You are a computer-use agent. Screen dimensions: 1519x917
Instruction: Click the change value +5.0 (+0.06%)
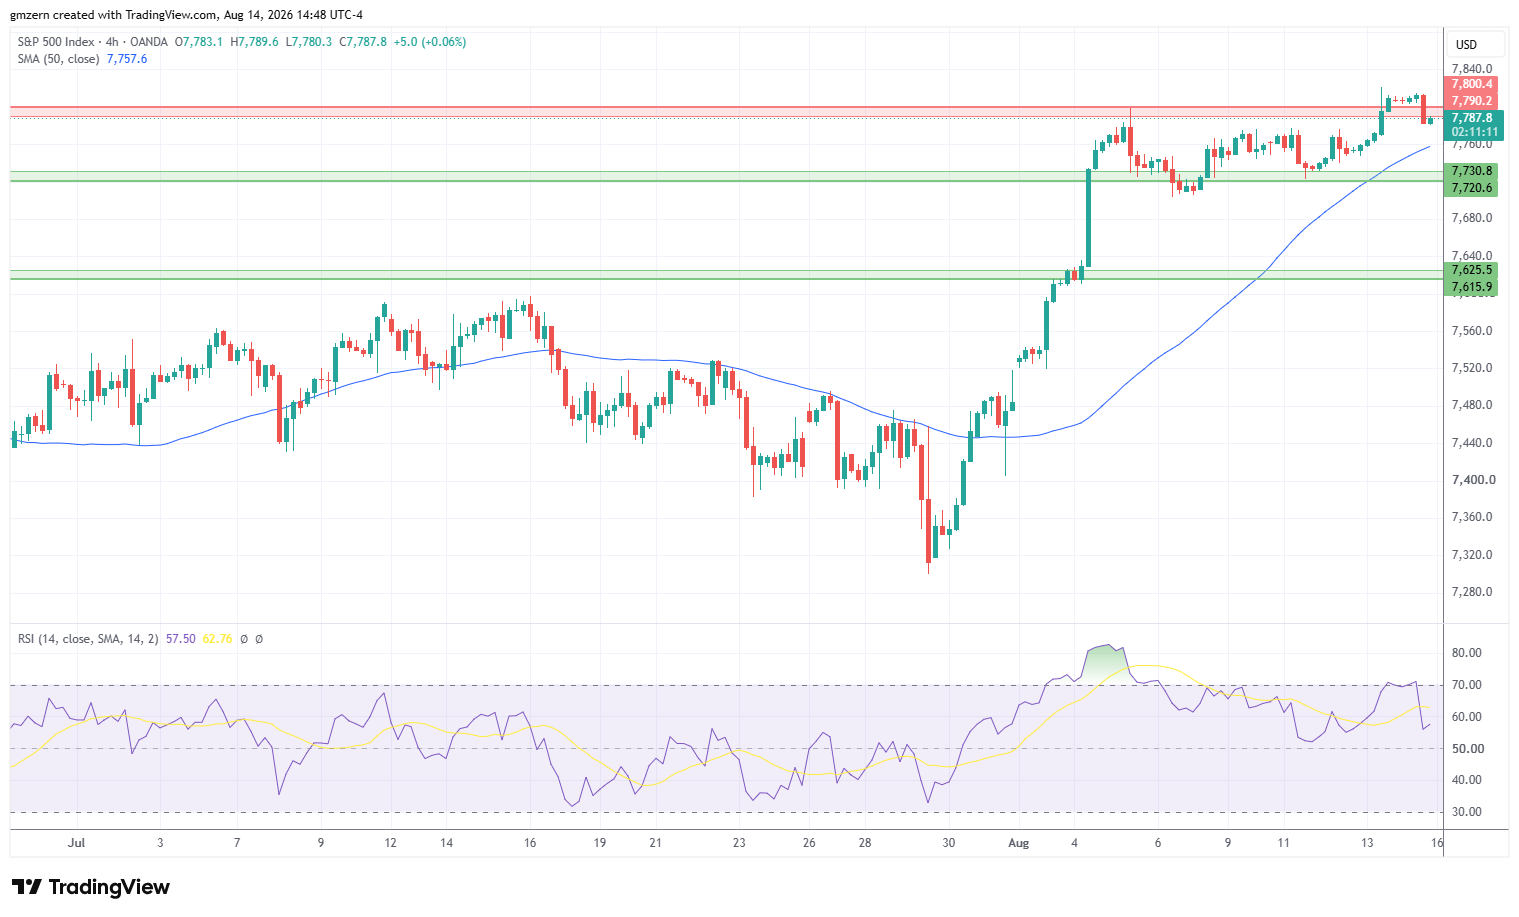click(430, 42)
